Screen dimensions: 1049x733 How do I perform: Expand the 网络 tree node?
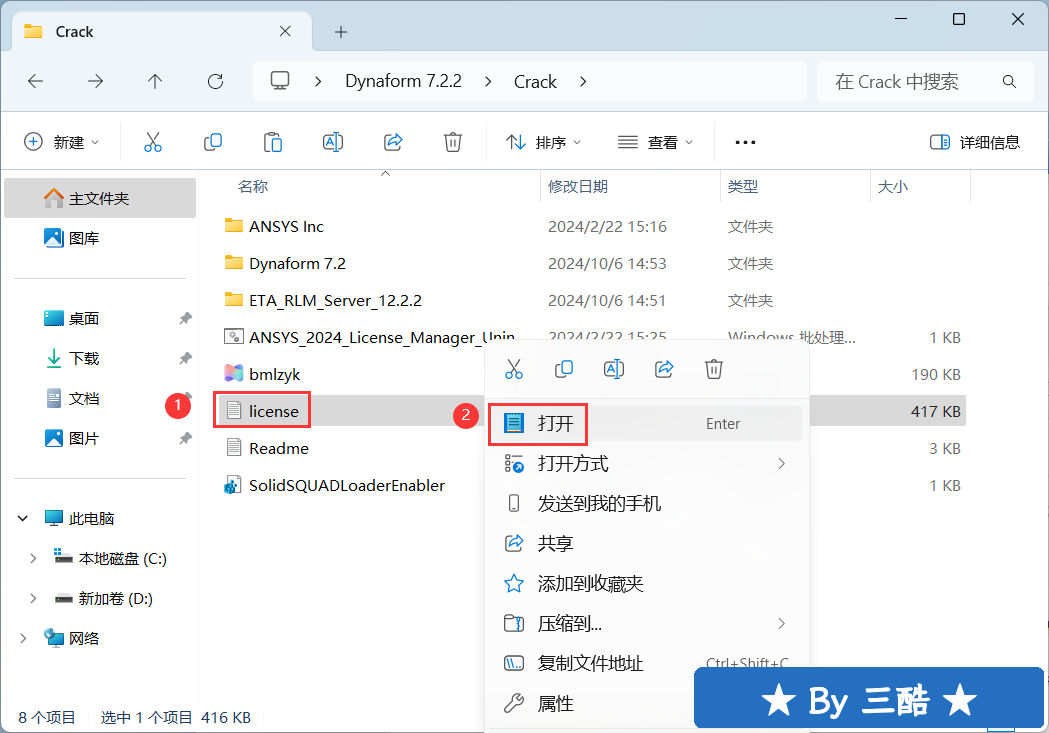pyautogui.click(x=23, y=639)
